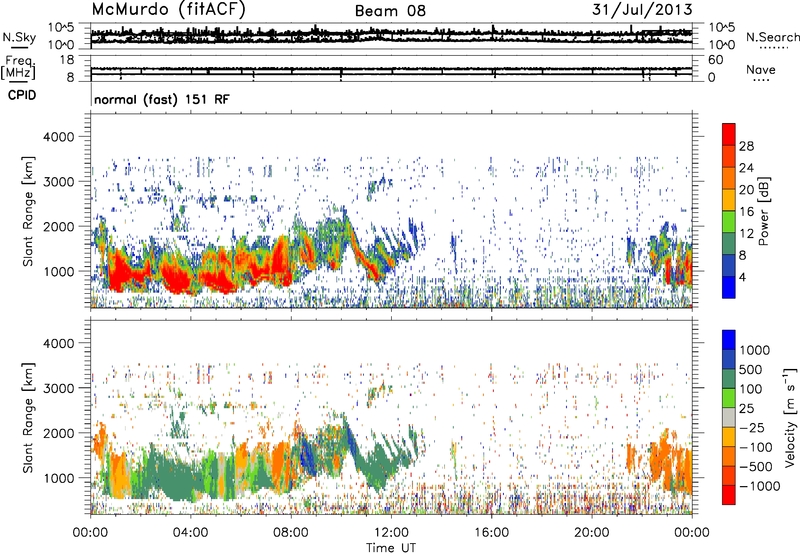Click the blue velocity patch near 08:30

click(x=306, y=456)
